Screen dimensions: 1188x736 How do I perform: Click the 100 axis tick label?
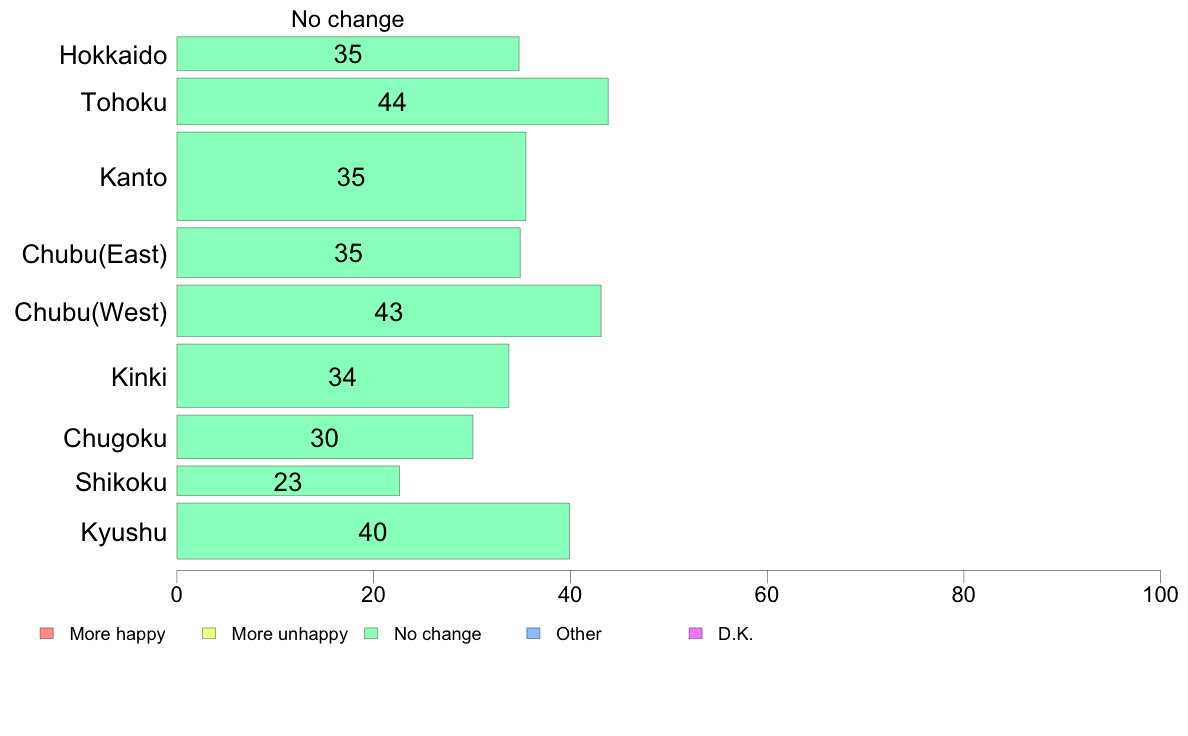1160,595
